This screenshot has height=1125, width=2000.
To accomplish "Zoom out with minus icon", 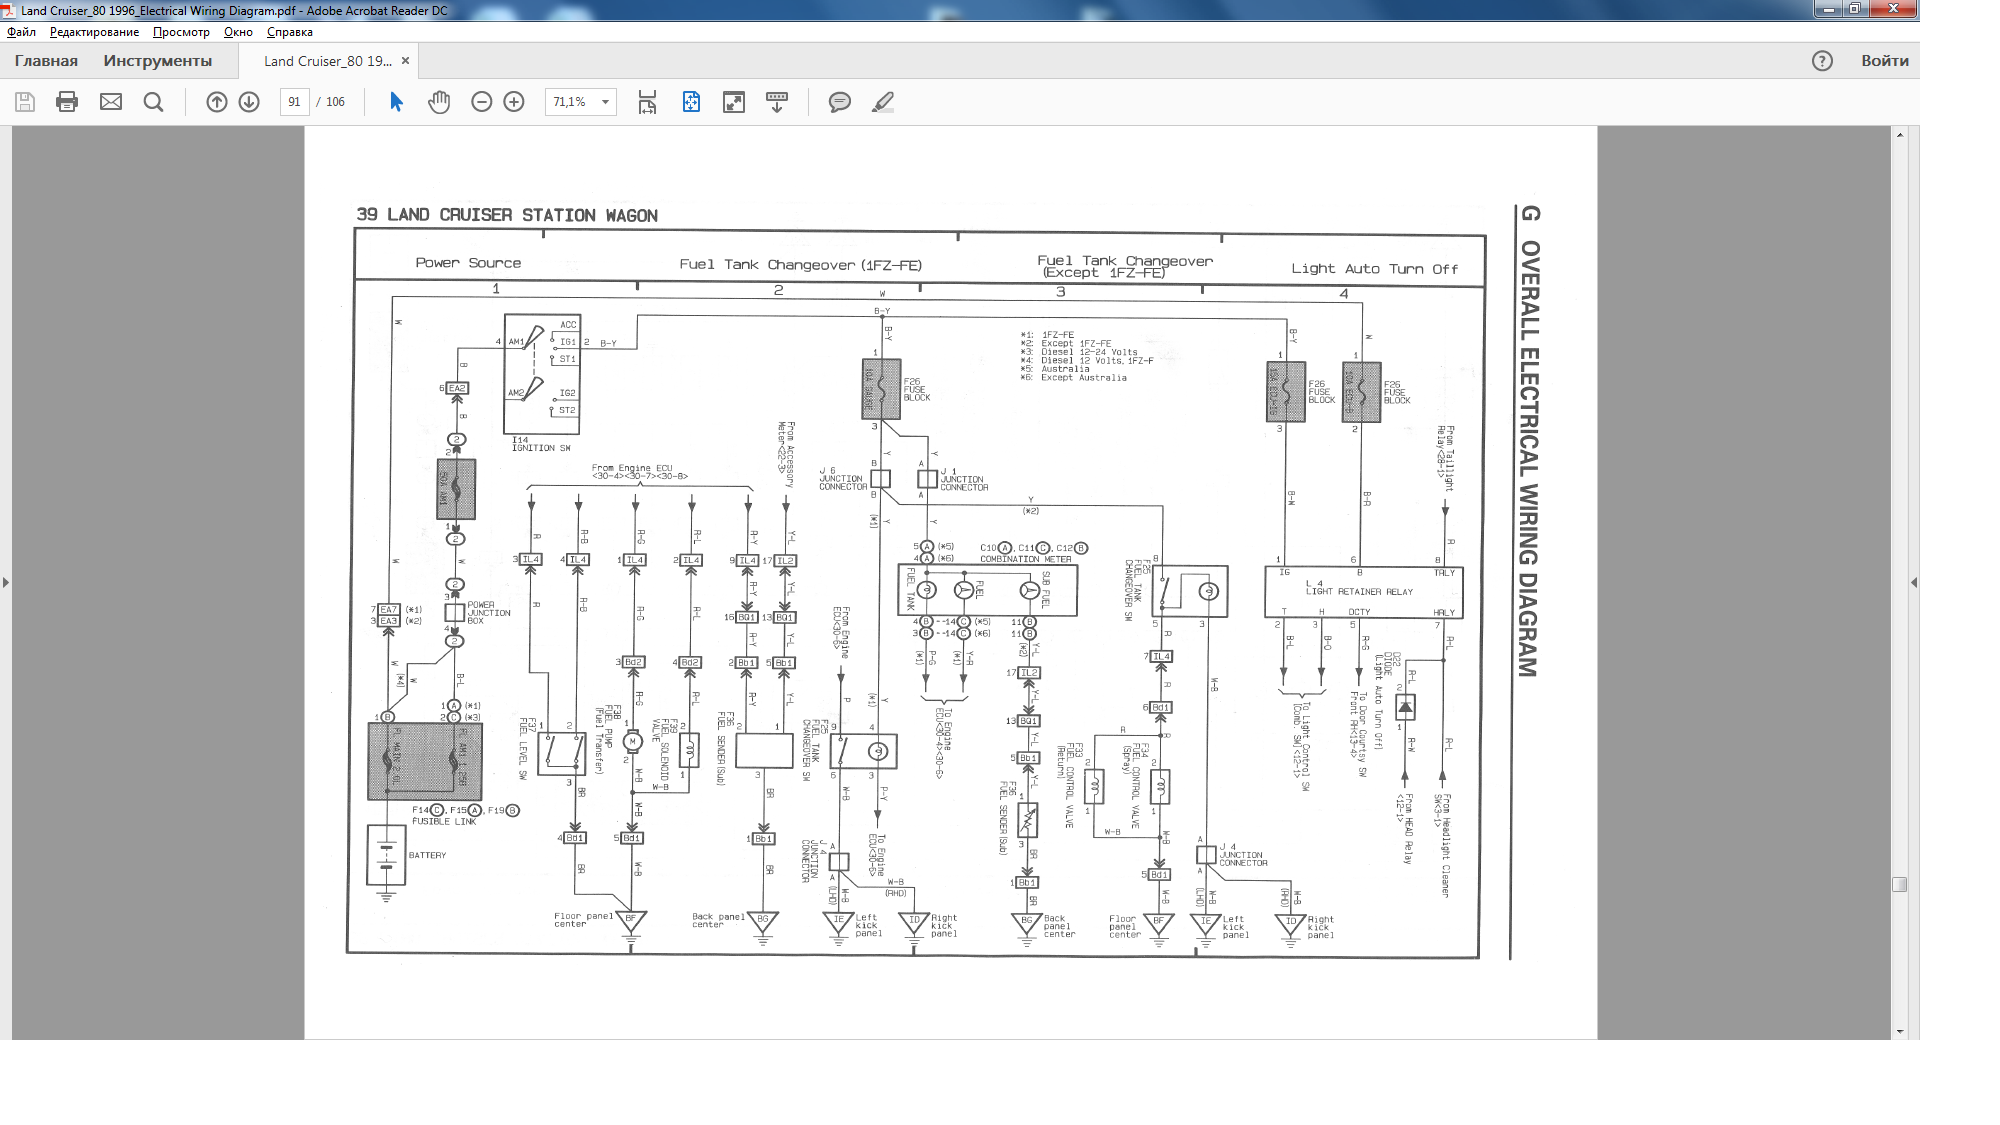I will click(482, 102).
